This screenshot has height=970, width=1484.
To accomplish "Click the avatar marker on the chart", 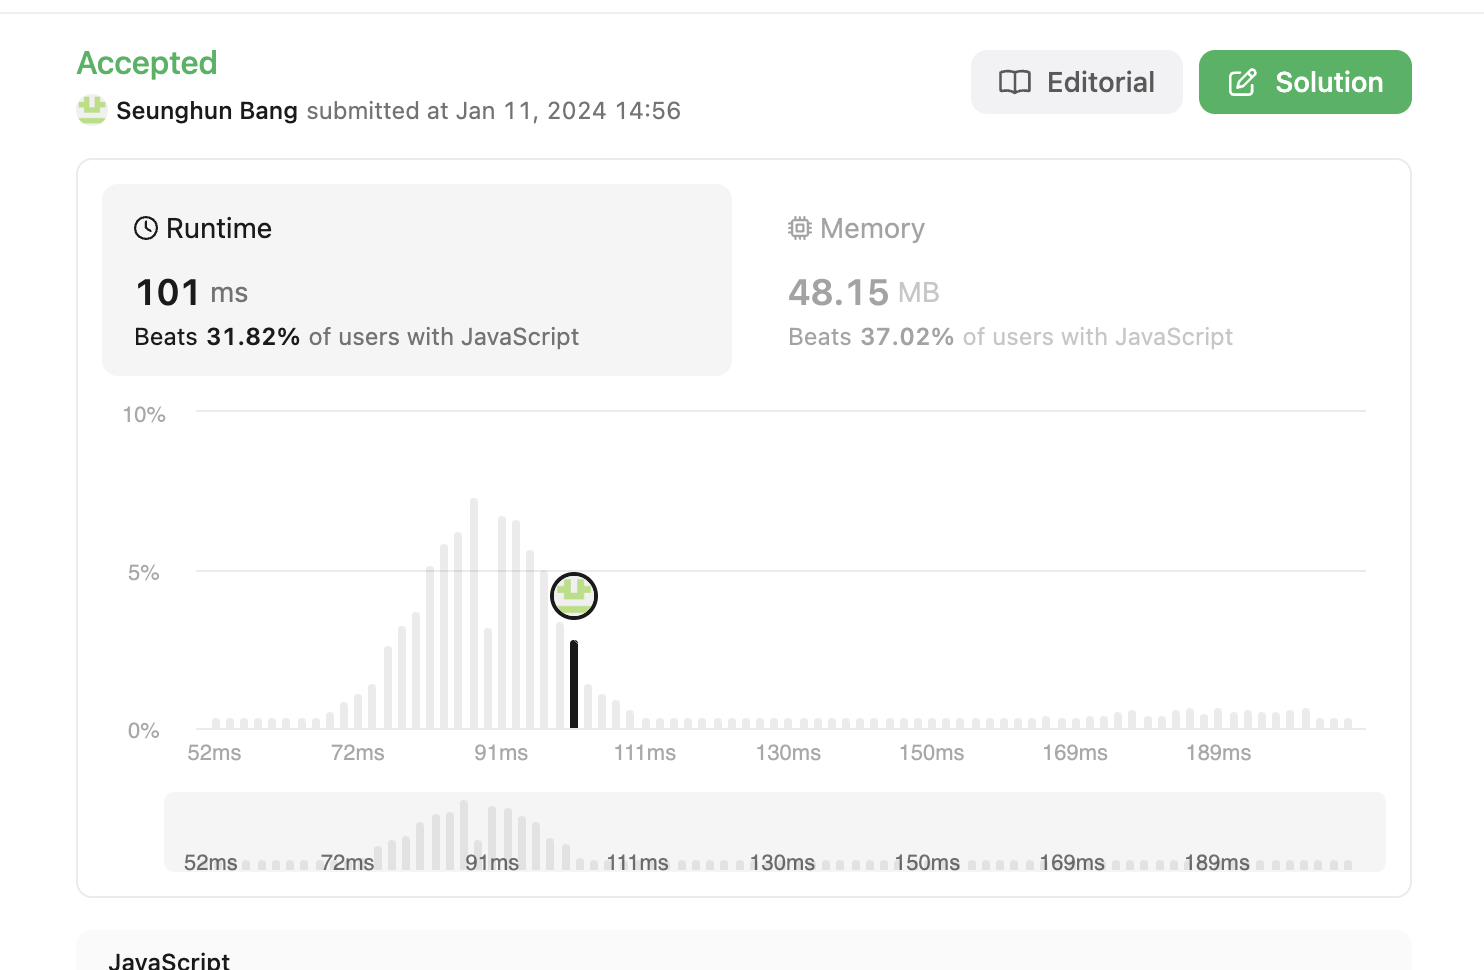I will pyautogui.click(x=574, y=596).
